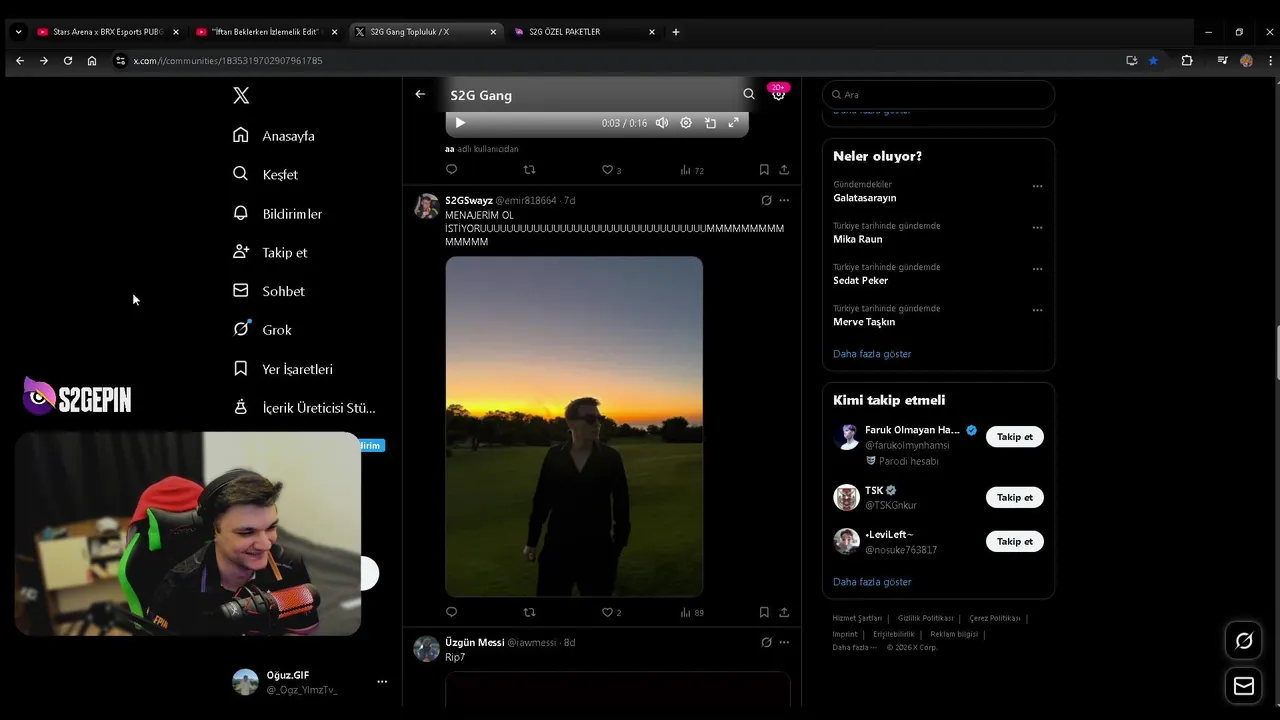The height and width of the screenshot is (720, 1280).
Task: Open more options for Galatasarayın trend
Action: pos(1037,186)
